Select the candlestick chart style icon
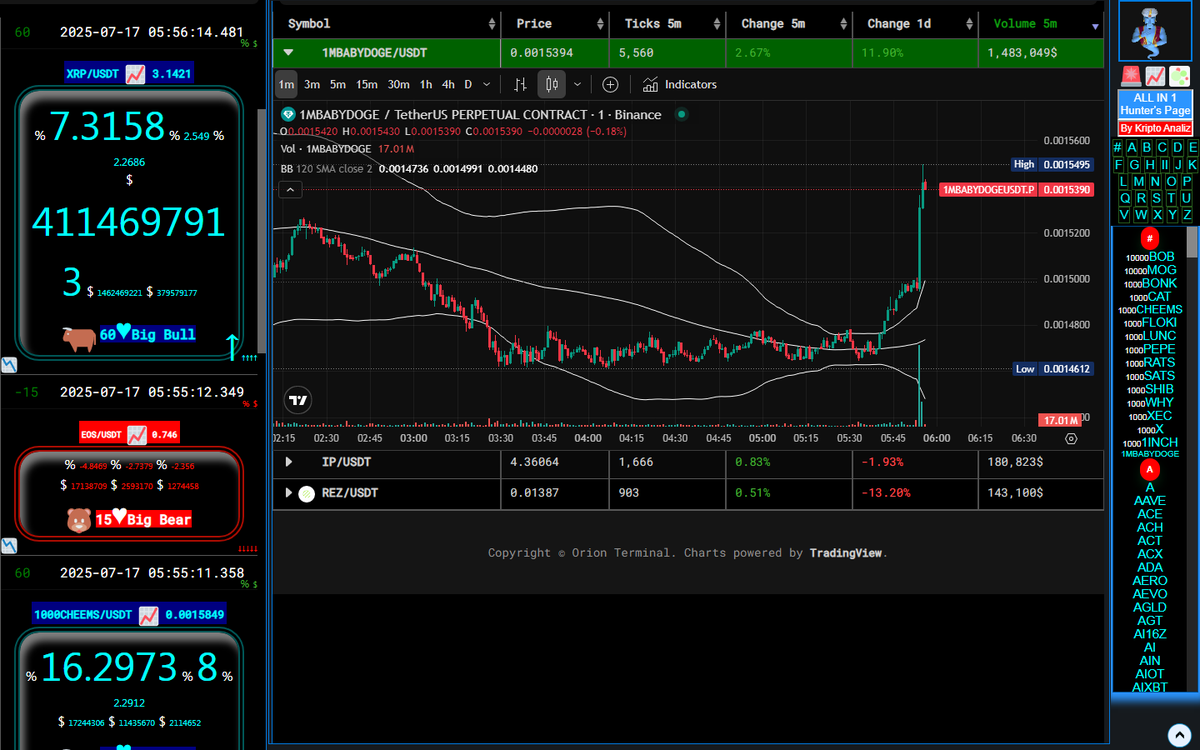 551,85
